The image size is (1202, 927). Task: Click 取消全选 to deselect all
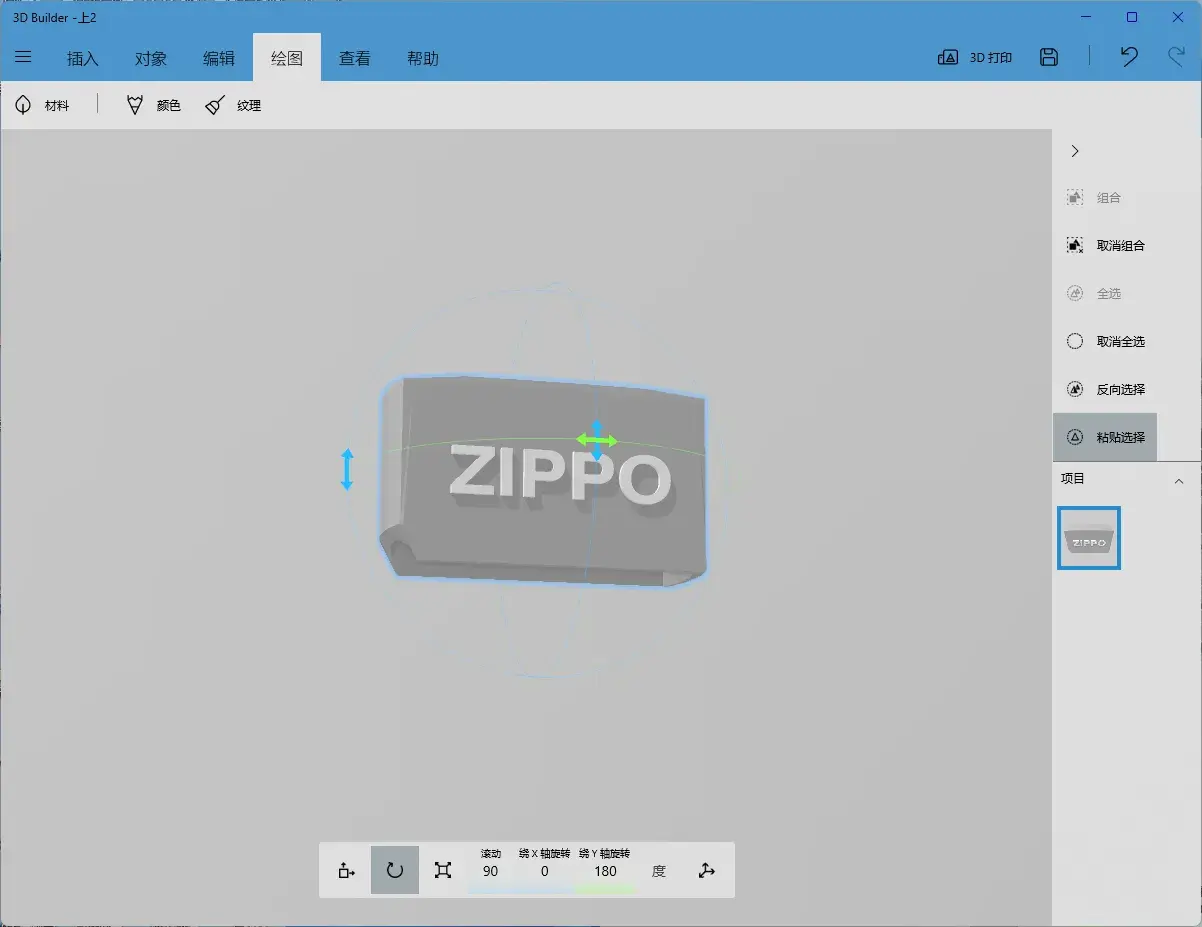(1105, 342)
